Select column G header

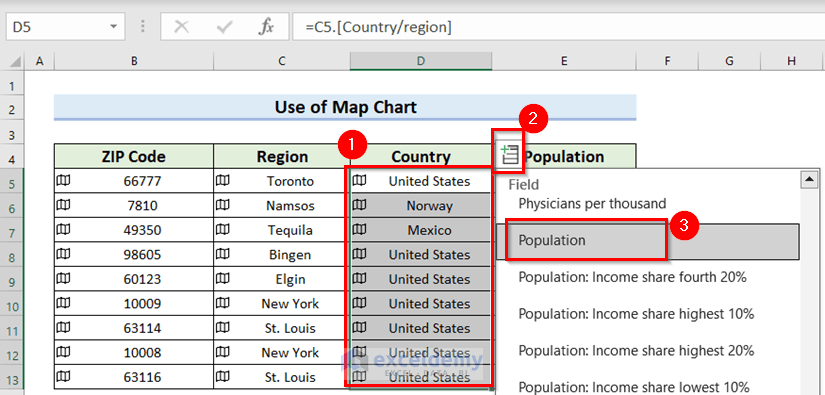click(729, 62)
